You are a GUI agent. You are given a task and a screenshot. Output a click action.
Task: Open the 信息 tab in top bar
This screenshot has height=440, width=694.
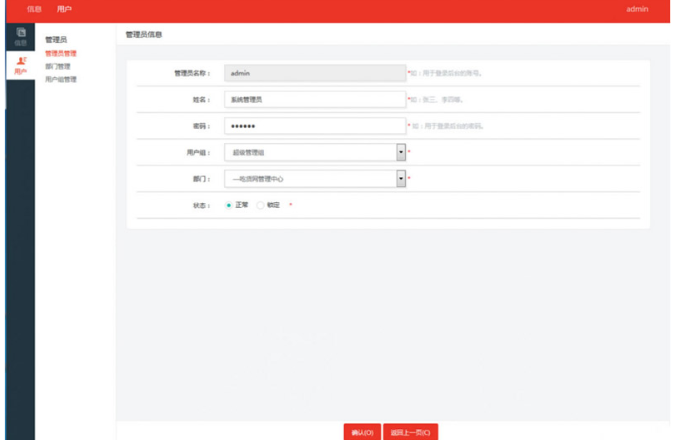tap(34, 9)
